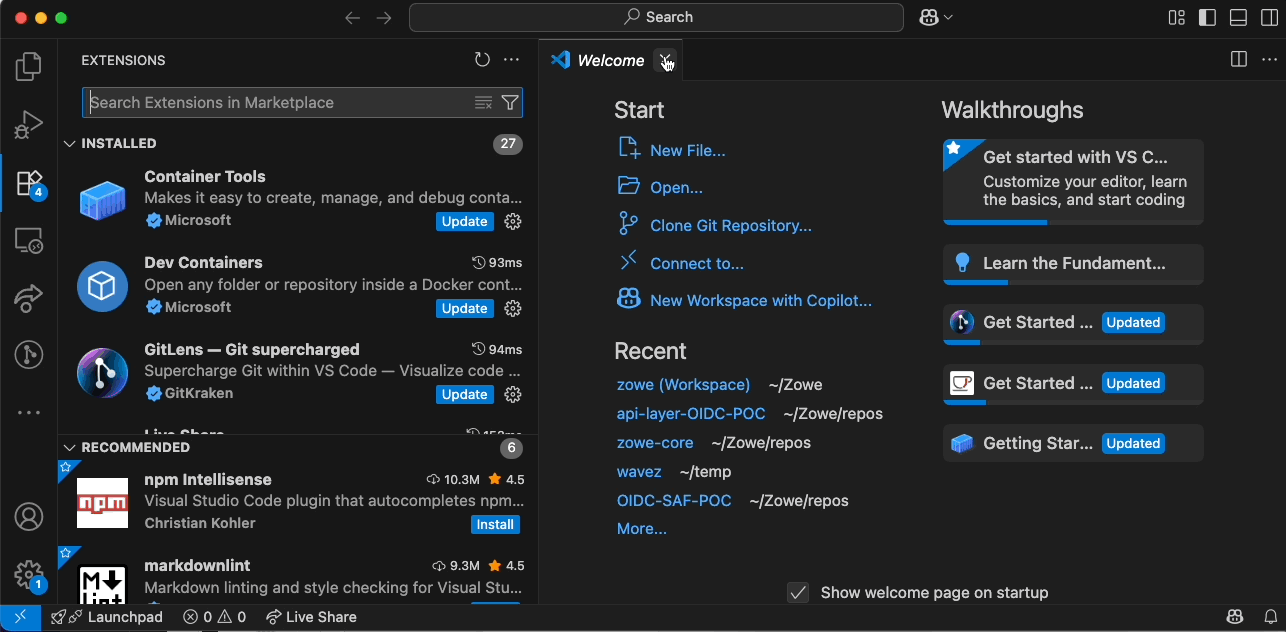Open recent zowe (Workspace)
Screen dimensions: 1286x632
pyautogui.click(x=683, y=384)
